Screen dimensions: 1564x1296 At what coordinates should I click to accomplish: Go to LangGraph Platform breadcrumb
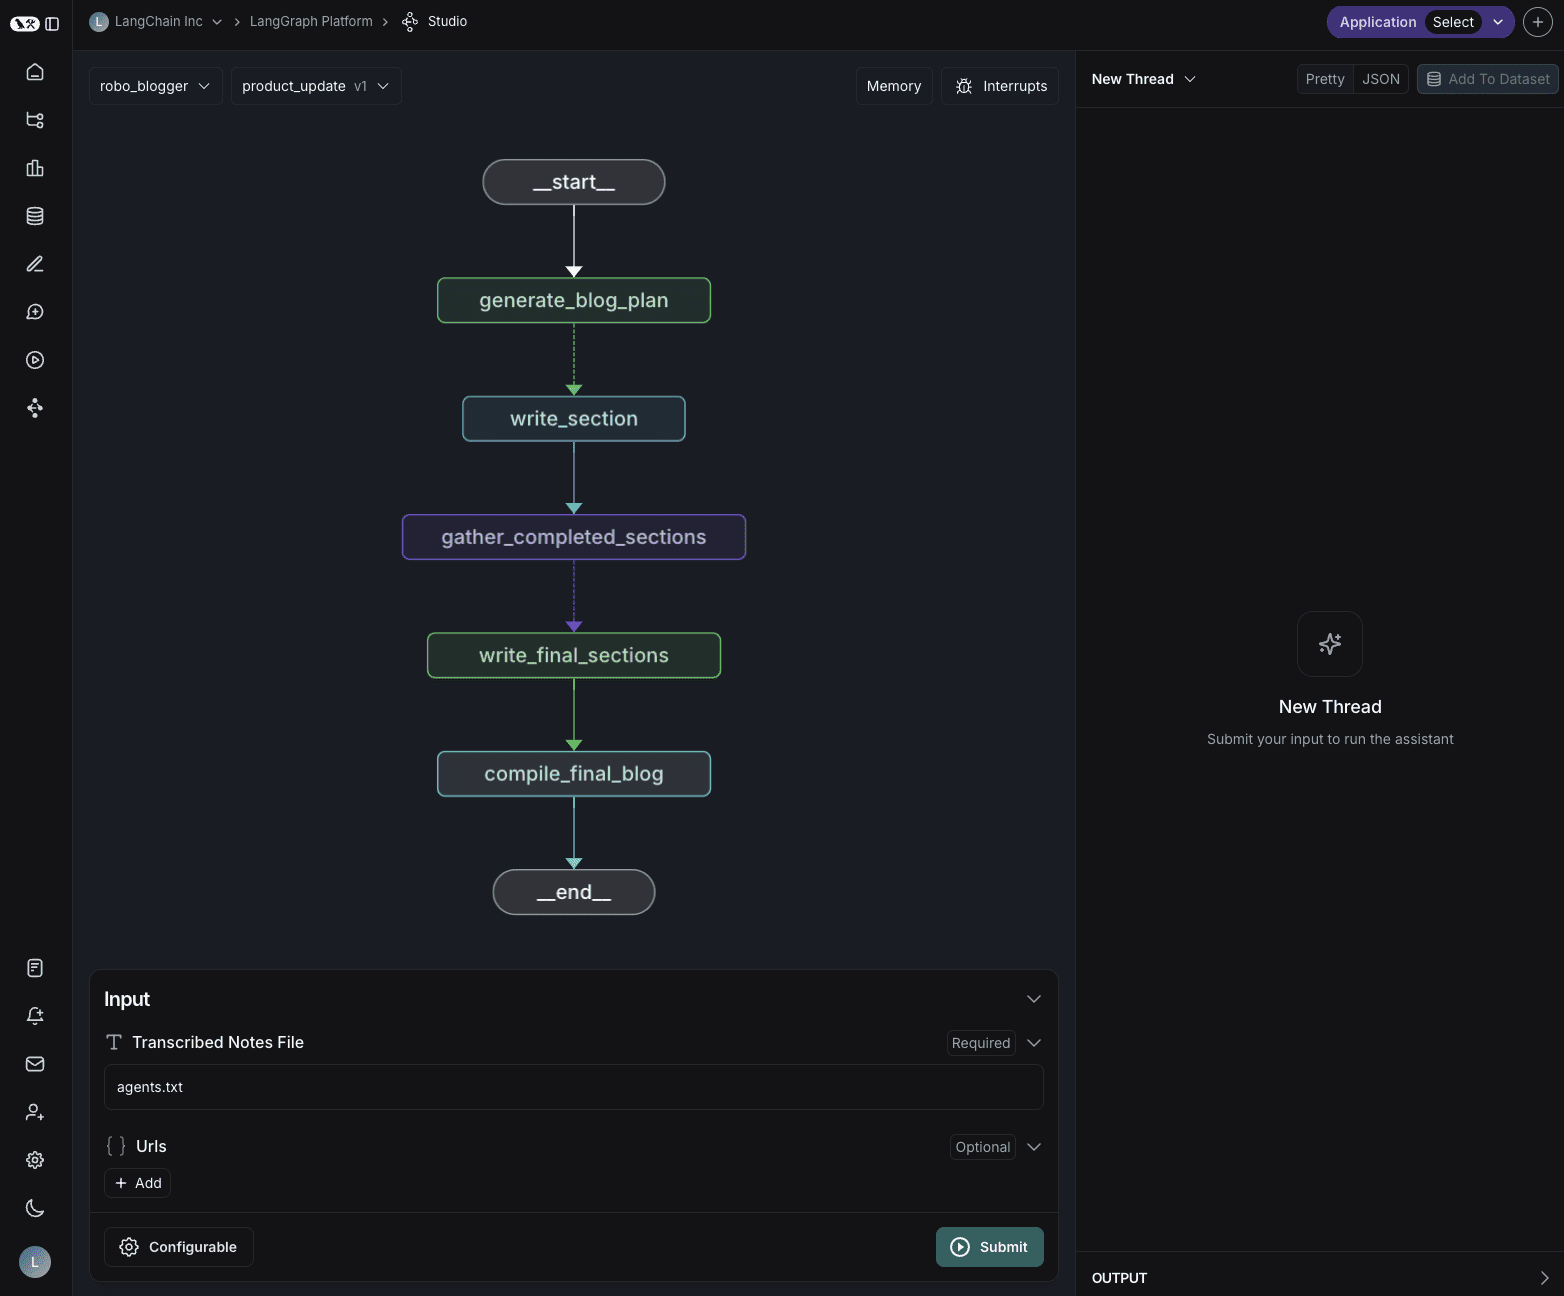click(311, 21)
